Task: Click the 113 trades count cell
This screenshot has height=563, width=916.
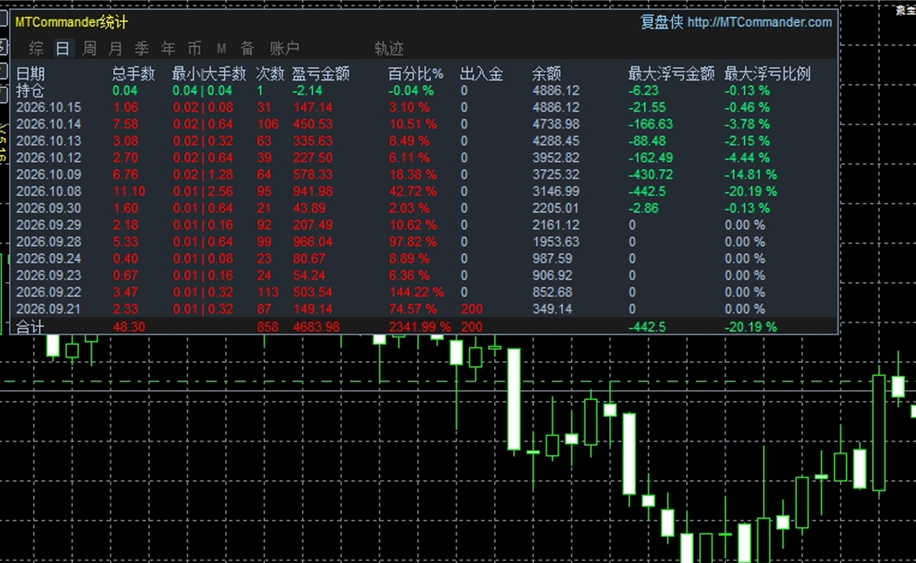Action: pos(268,292)
